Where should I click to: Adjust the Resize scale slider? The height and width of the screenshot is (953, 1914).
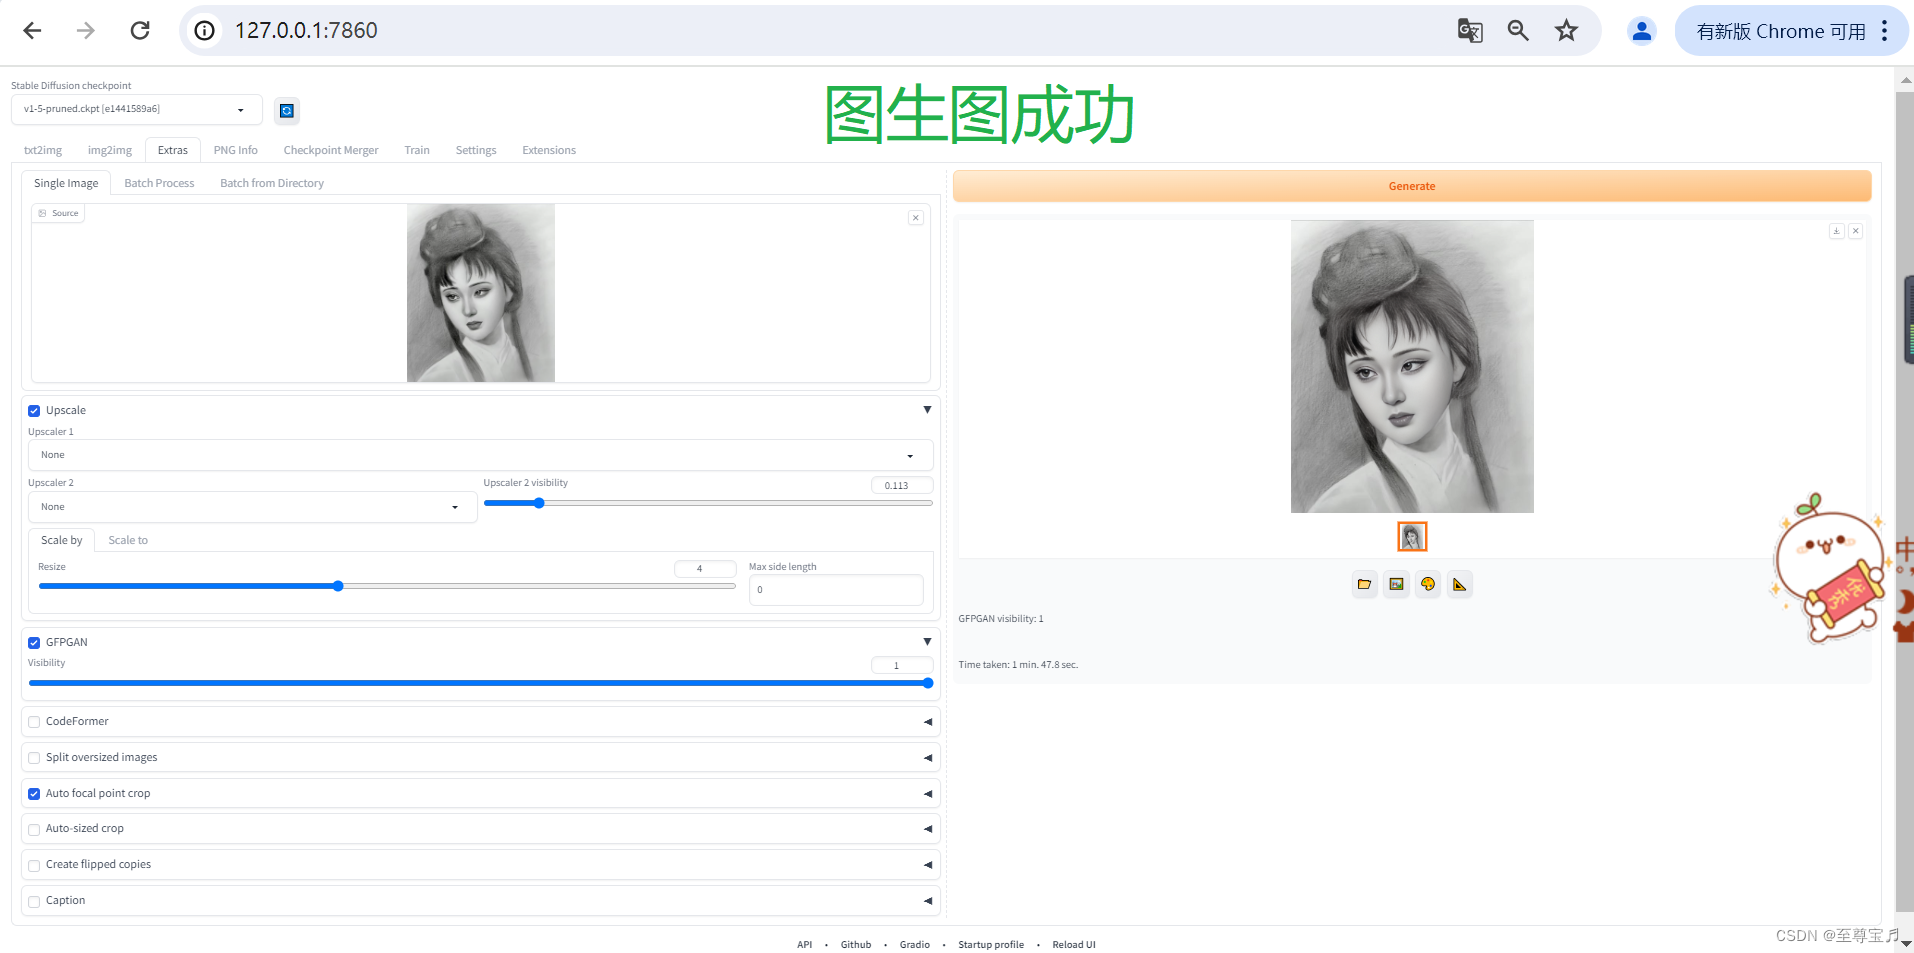pyautogui.click(x=386, y=586)
